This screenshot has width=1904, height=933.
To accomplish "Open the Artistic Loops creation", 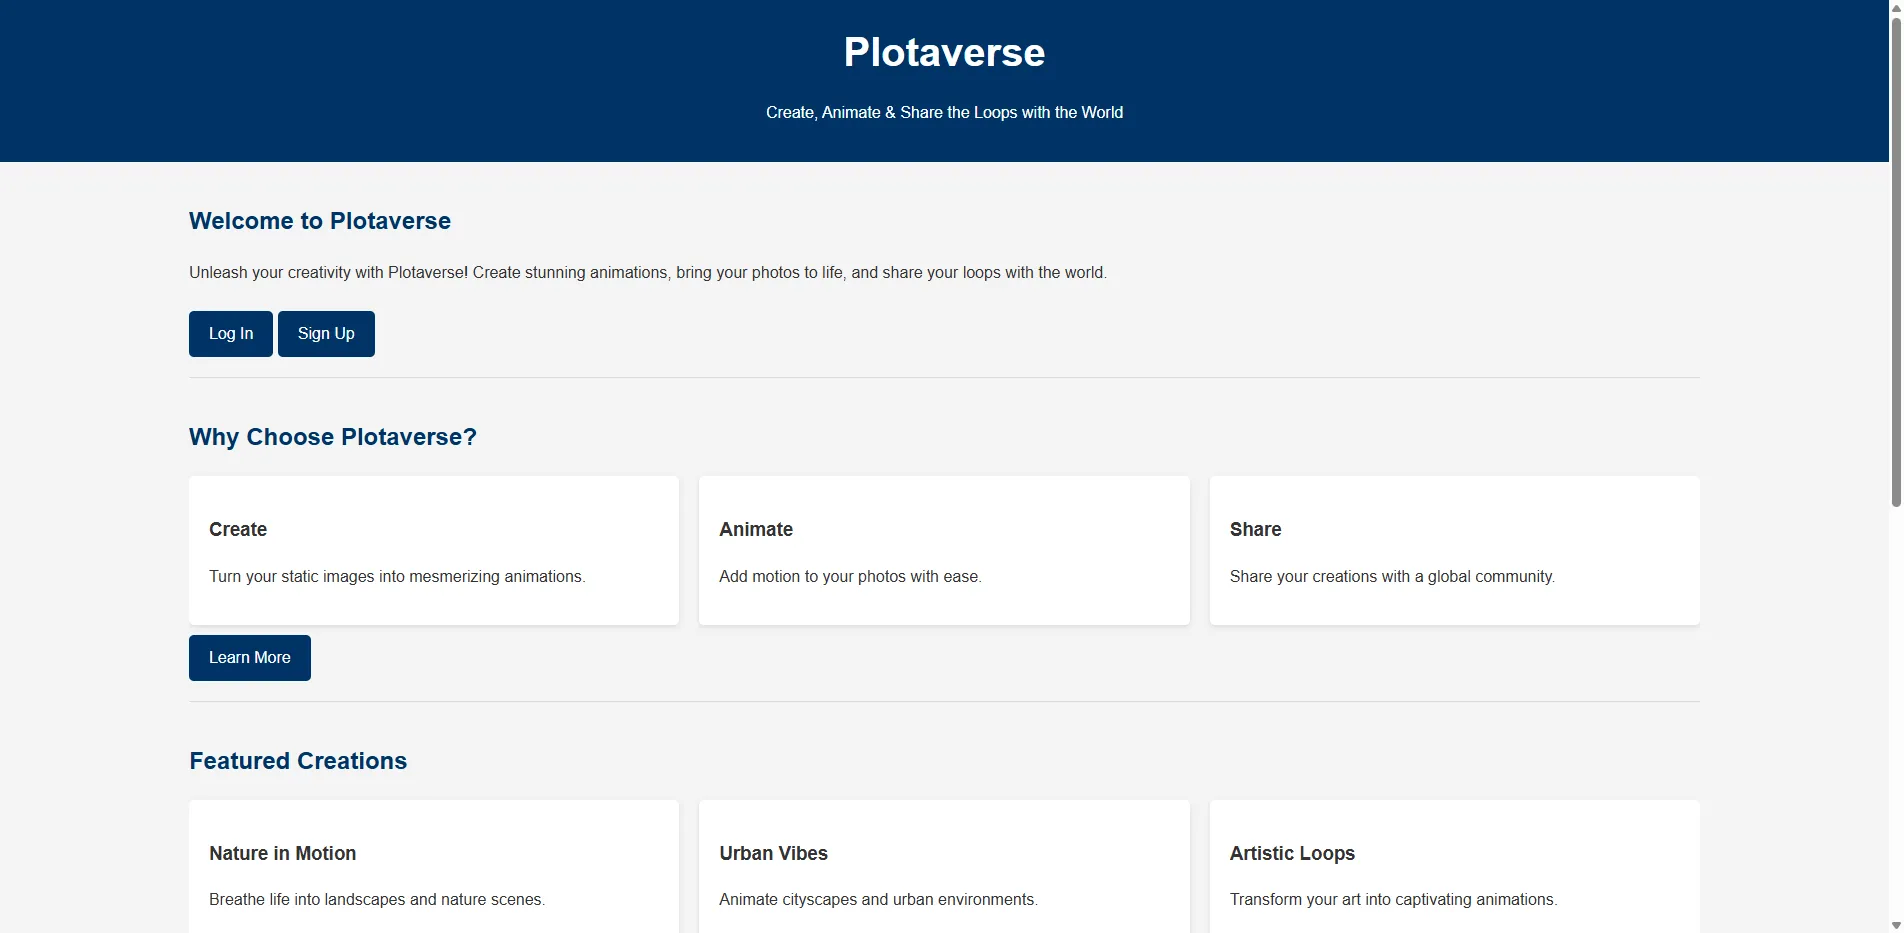I will (1454, 870).
